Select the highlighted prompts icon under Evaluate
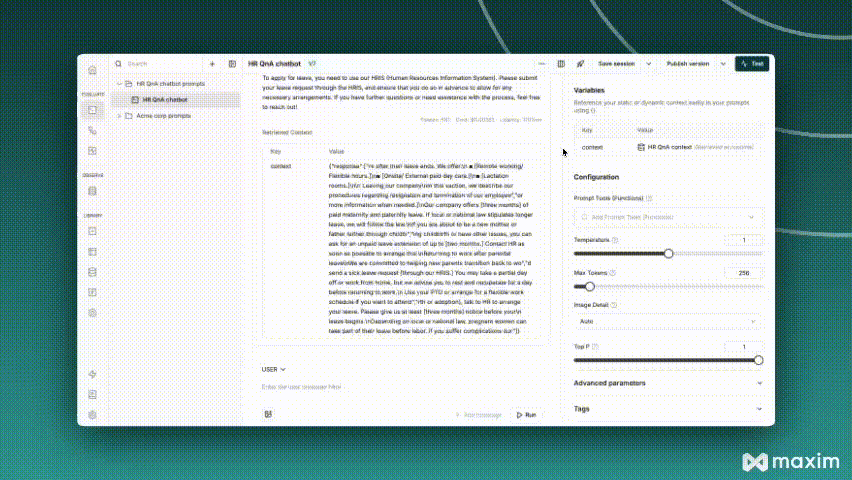The height and width of the screenshot is (480, 852). click(x=92, y=110)
